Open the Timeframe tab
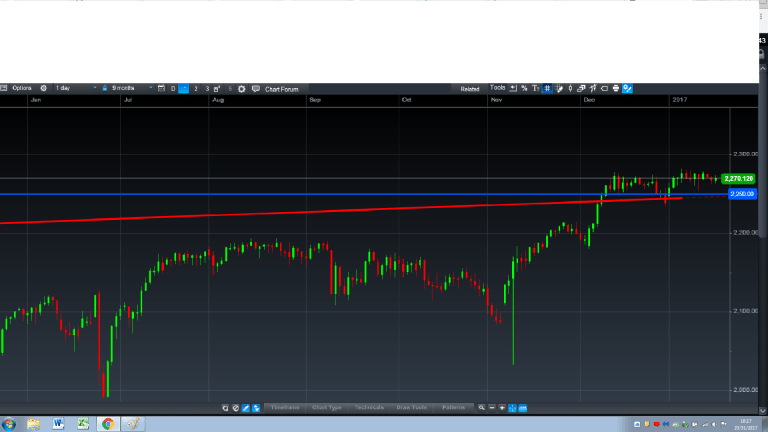 coord(285,408)
